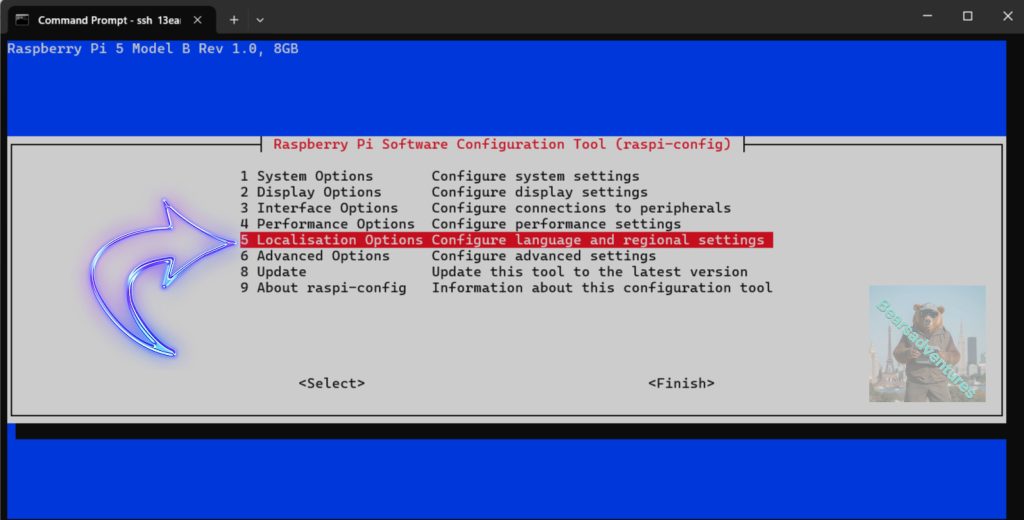Activate the <Select> button
The width and height of the screenshot is (1024, 520).
click(332, 383)
